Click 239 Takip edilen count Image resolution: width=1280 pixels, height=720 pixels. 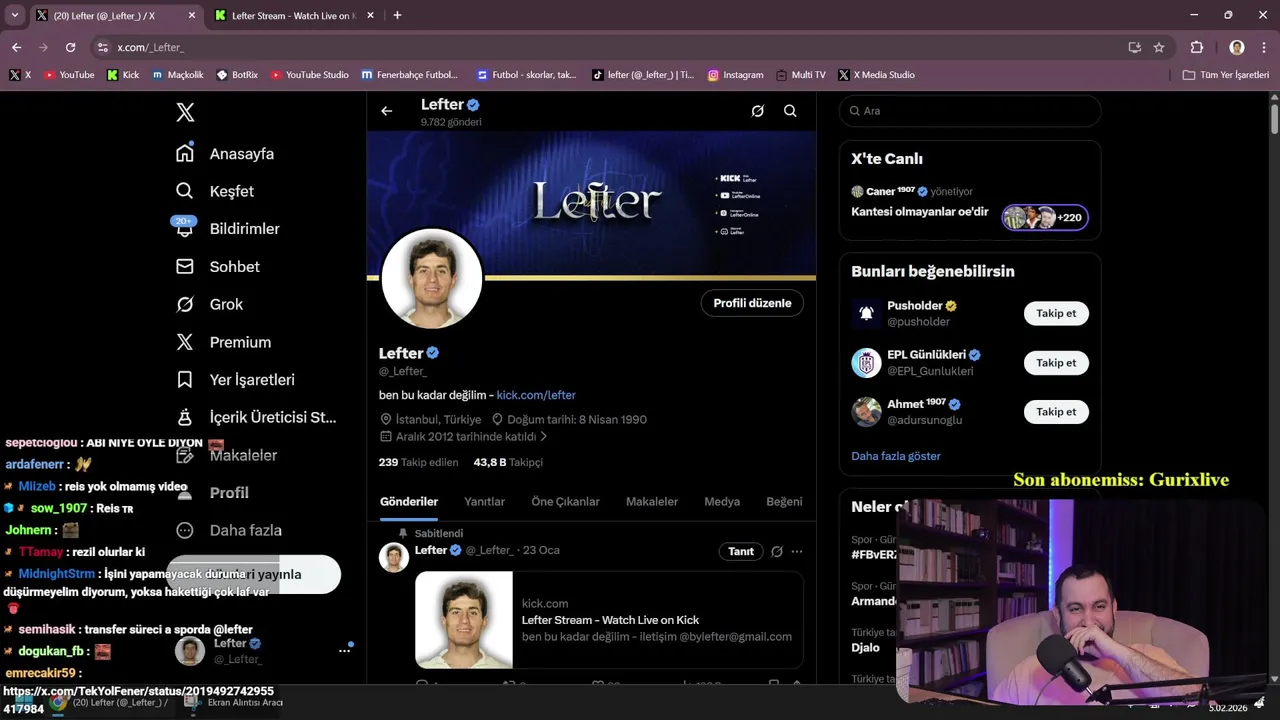418,462
